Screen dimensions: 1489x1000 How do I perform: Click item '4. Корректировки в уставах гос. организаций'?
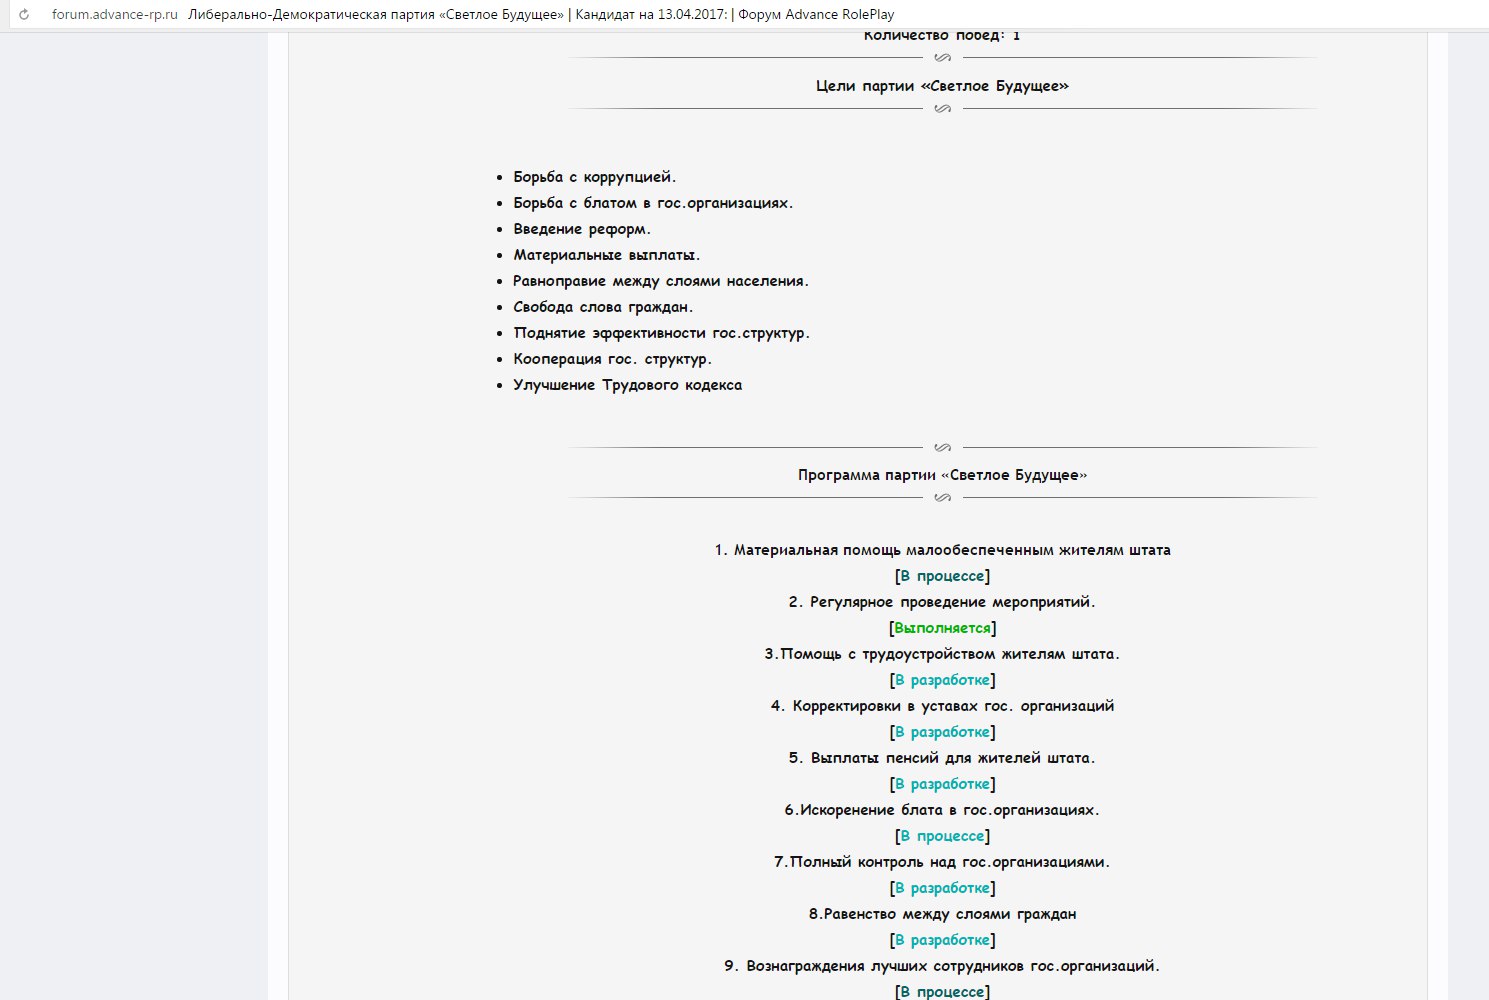click(x=942, y=706)
